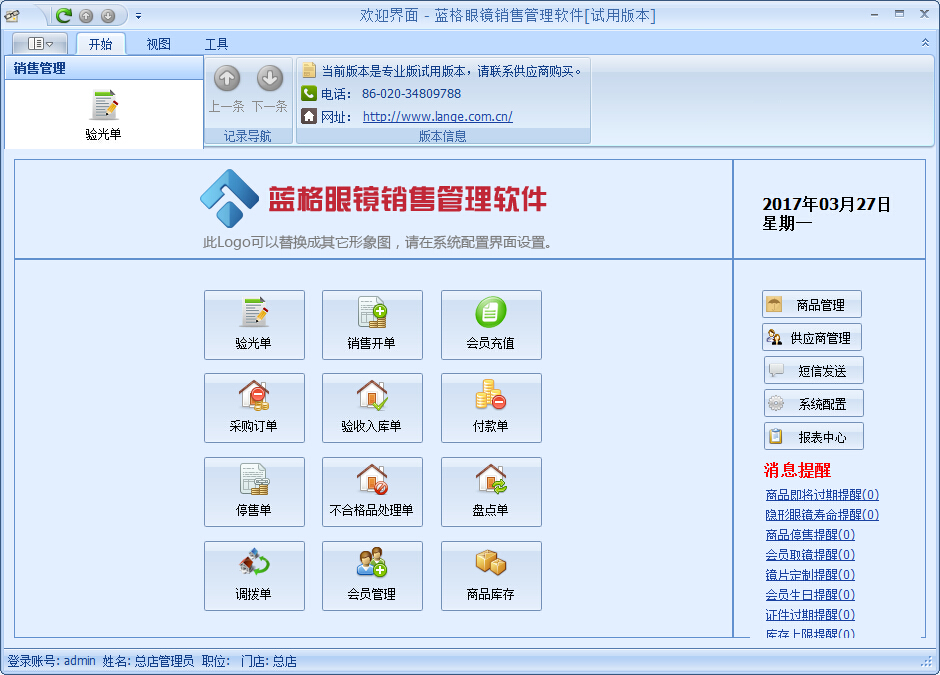Collapse the ribbon using the chevron
This screenshot has width=940, height=675.
(924, 43)
